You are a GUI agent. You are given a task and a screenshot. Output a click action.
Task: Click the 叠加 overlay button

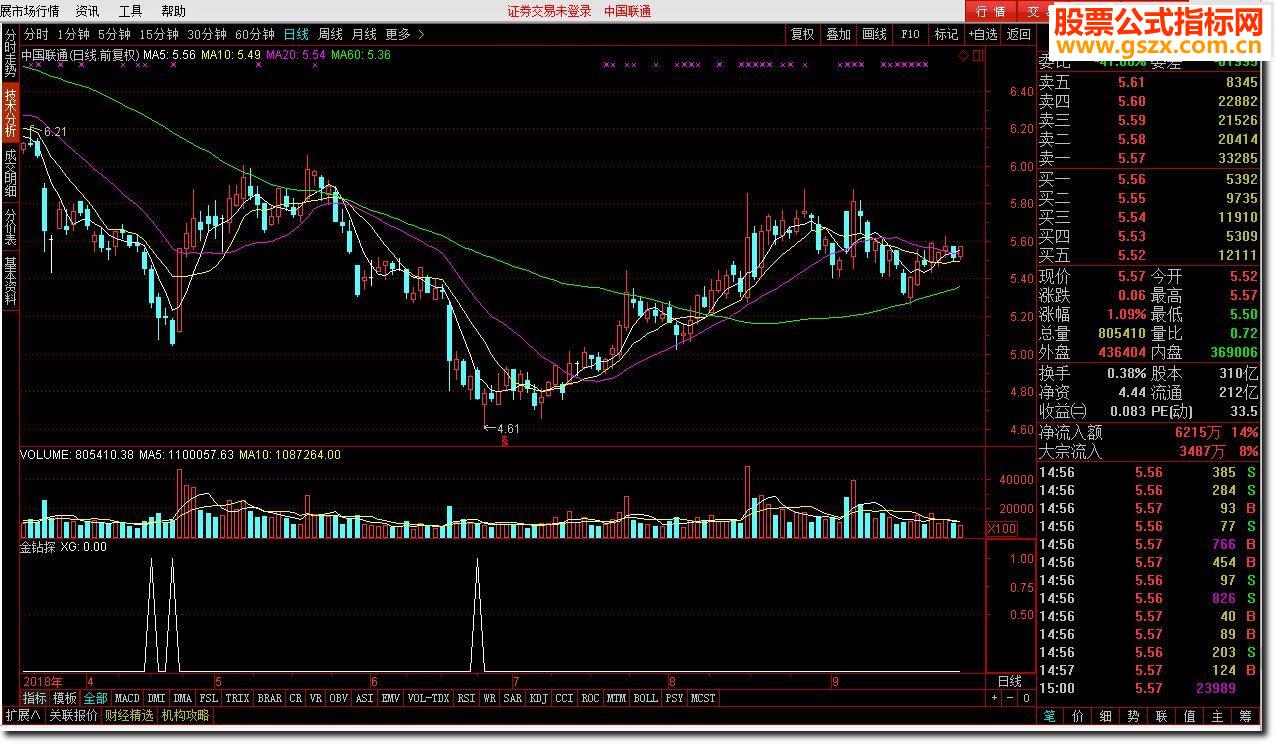838,34
